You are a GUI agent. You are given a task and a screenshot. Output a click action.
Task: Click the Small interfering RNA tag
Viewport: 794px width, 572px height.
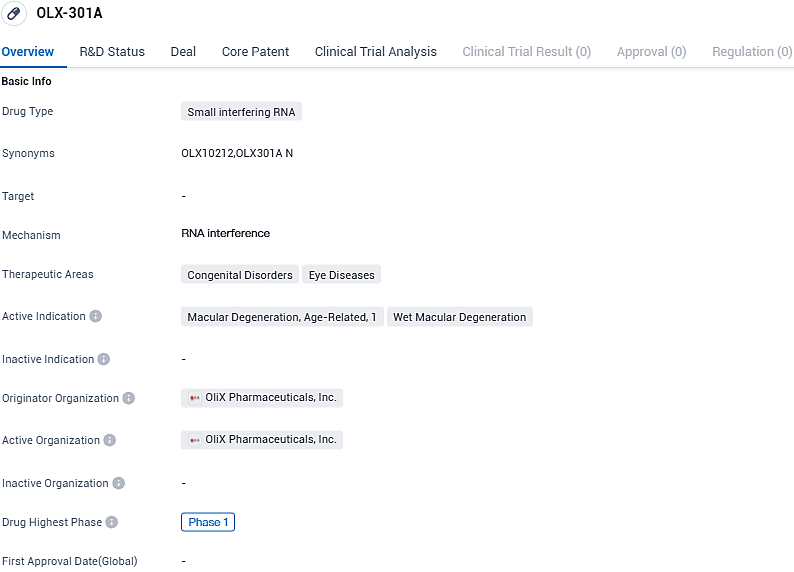tap(241, 112)
